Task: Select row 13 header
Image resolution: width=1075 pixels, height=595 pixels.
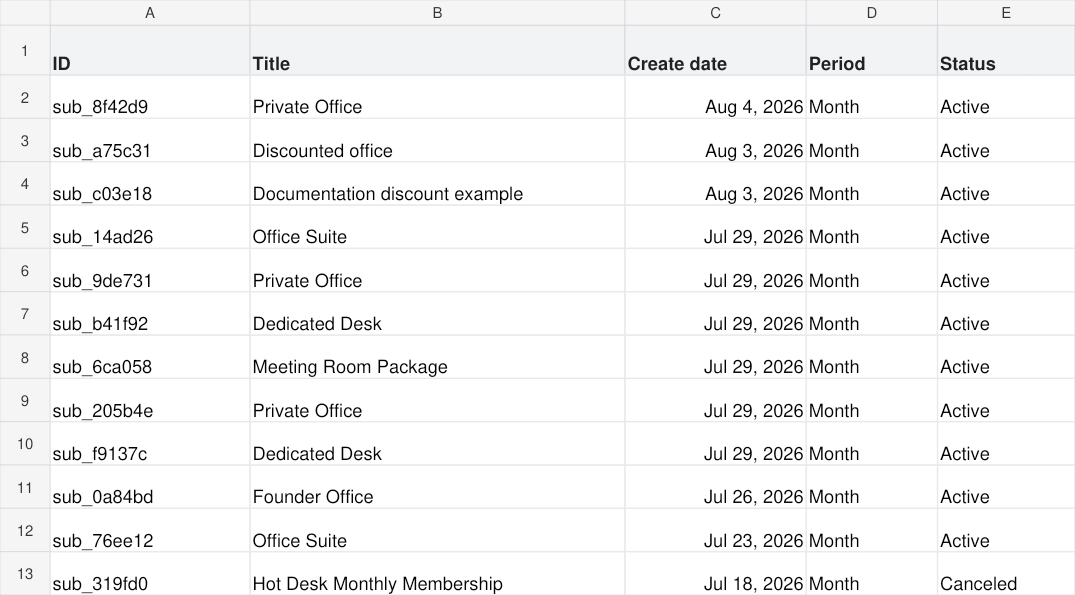Action: (25, 574)
